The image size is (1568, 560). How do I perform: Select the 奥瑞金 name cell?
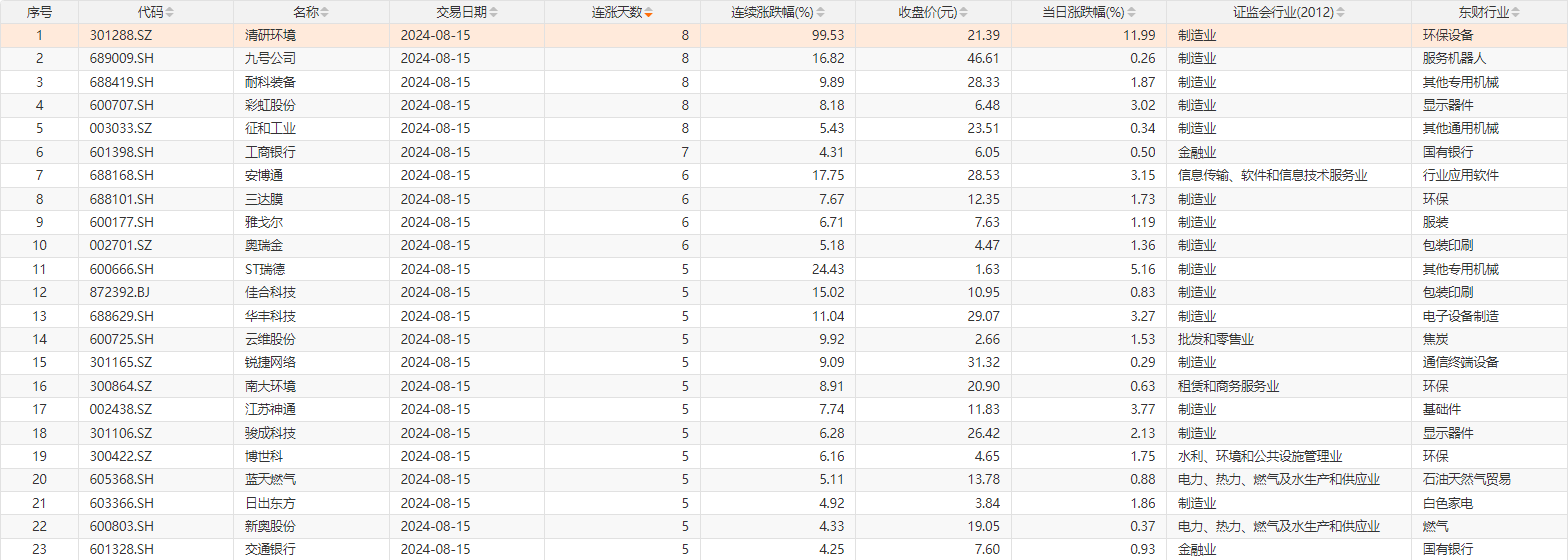[264, 245]
